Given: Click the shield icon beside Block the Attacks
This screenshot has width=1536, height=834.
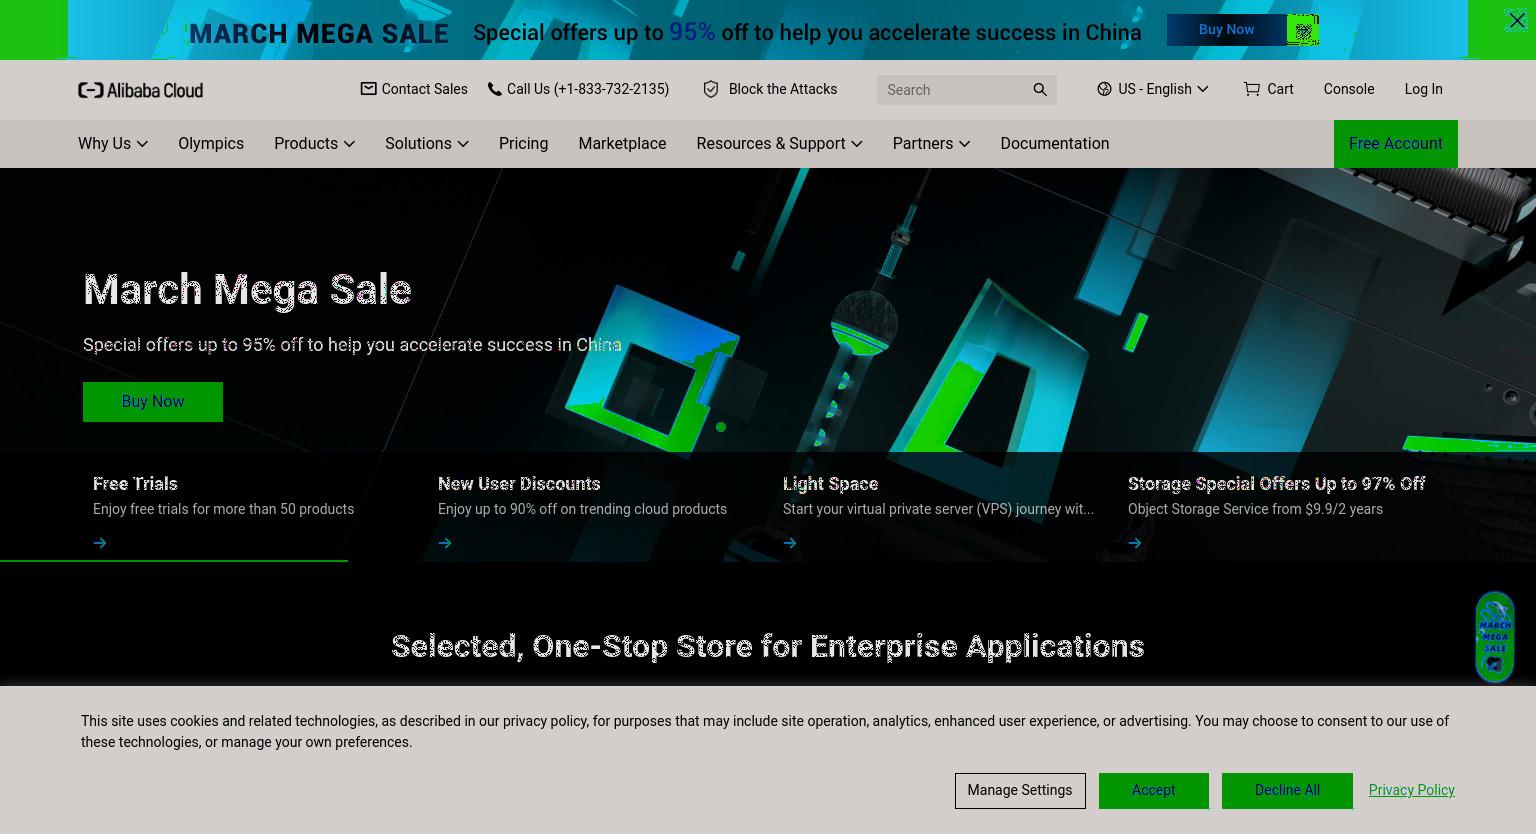Looking at the screenshot, I should 711,89.
